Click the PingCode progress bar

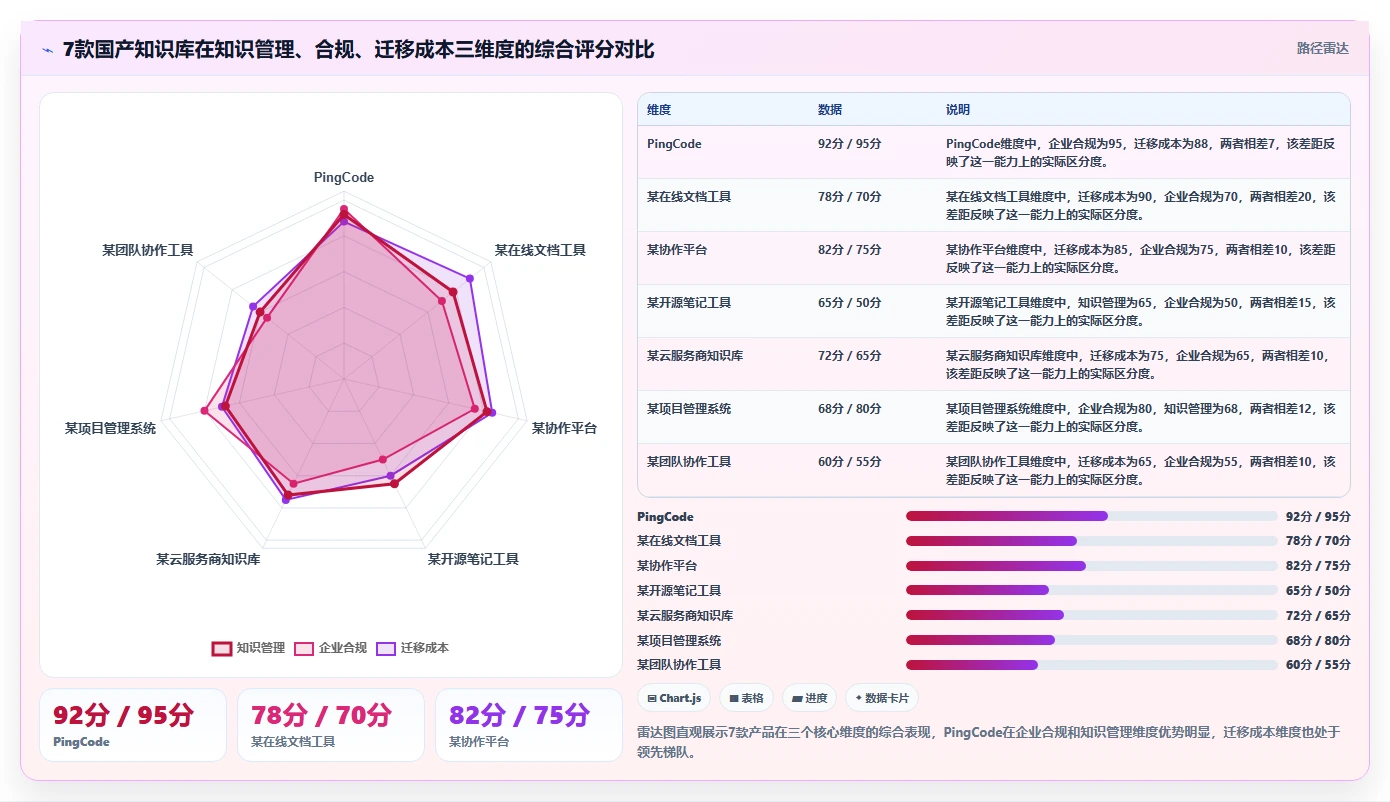coord(1092,516)
